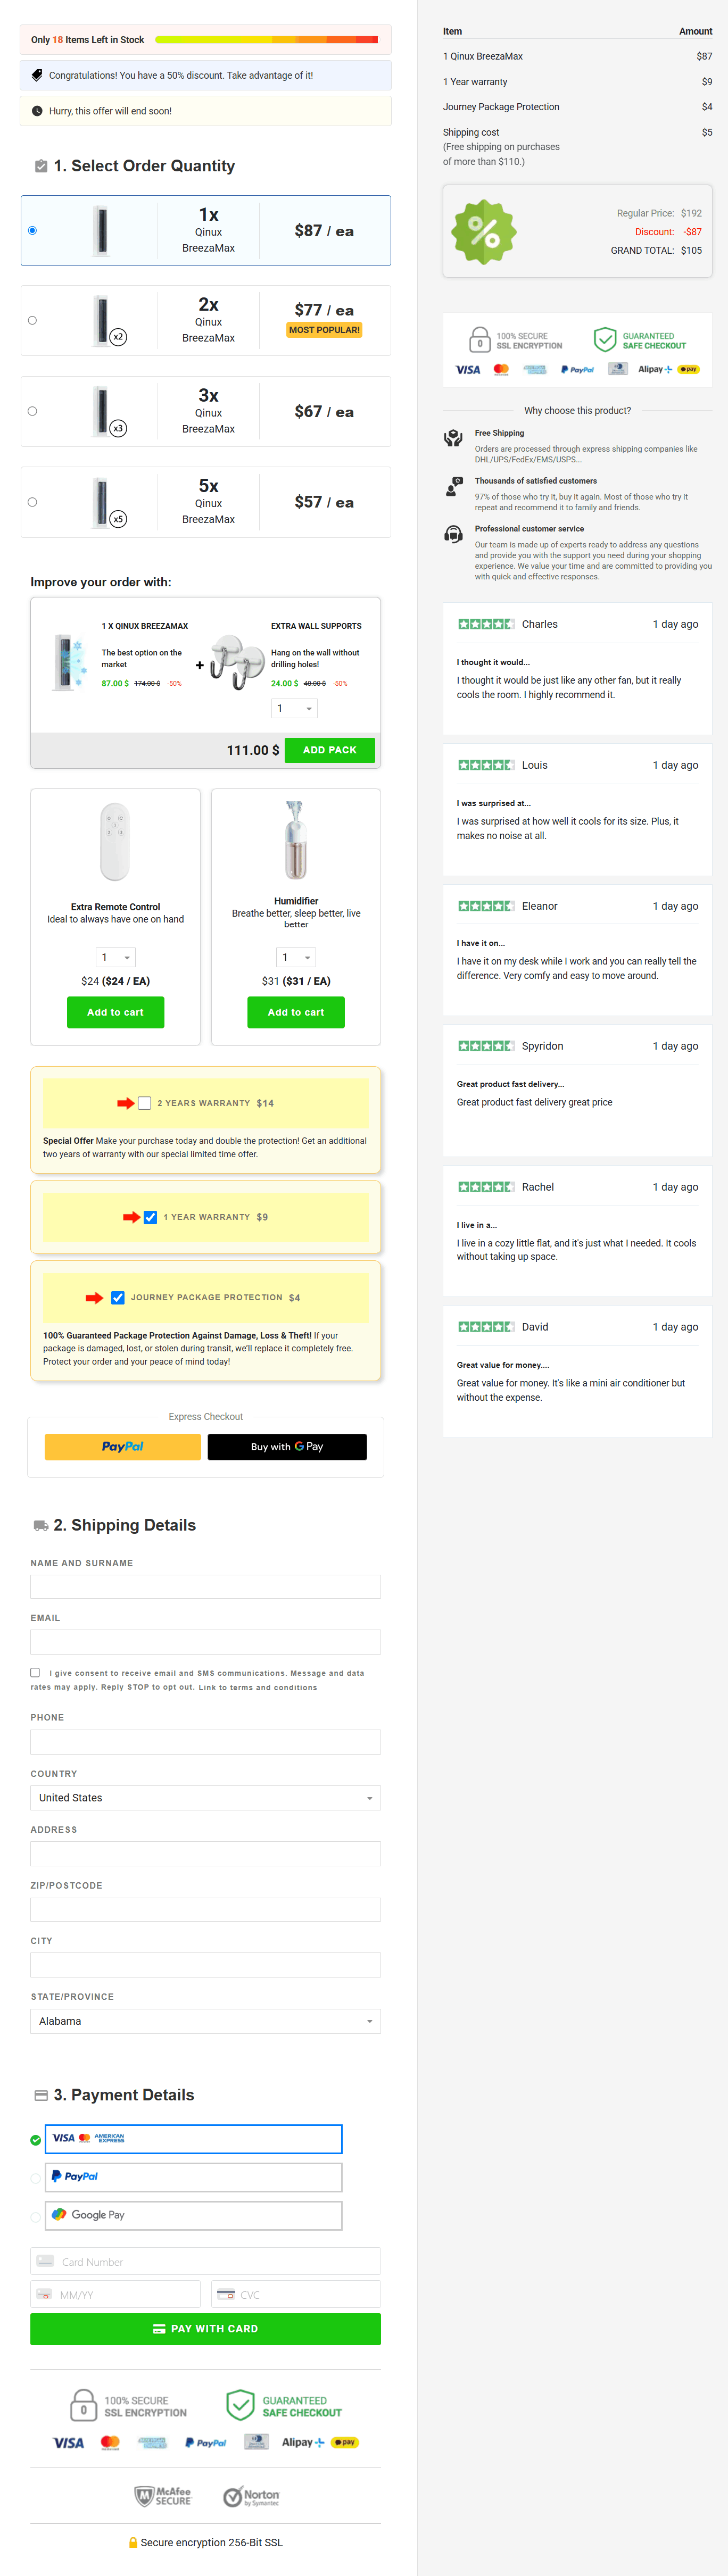Uncheck Journey Package Protection

click(x=118, y=1297)
